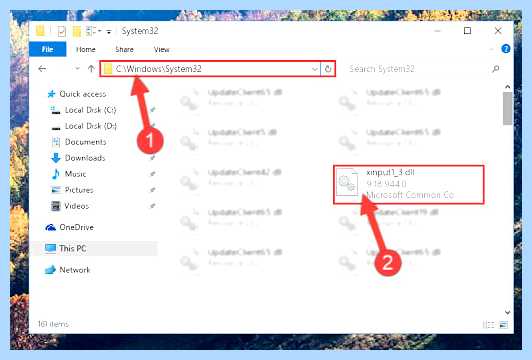Click the scroll up arrow
This screenshot has height=360, width=532.
pyautogui.click(x=508, y=87)
